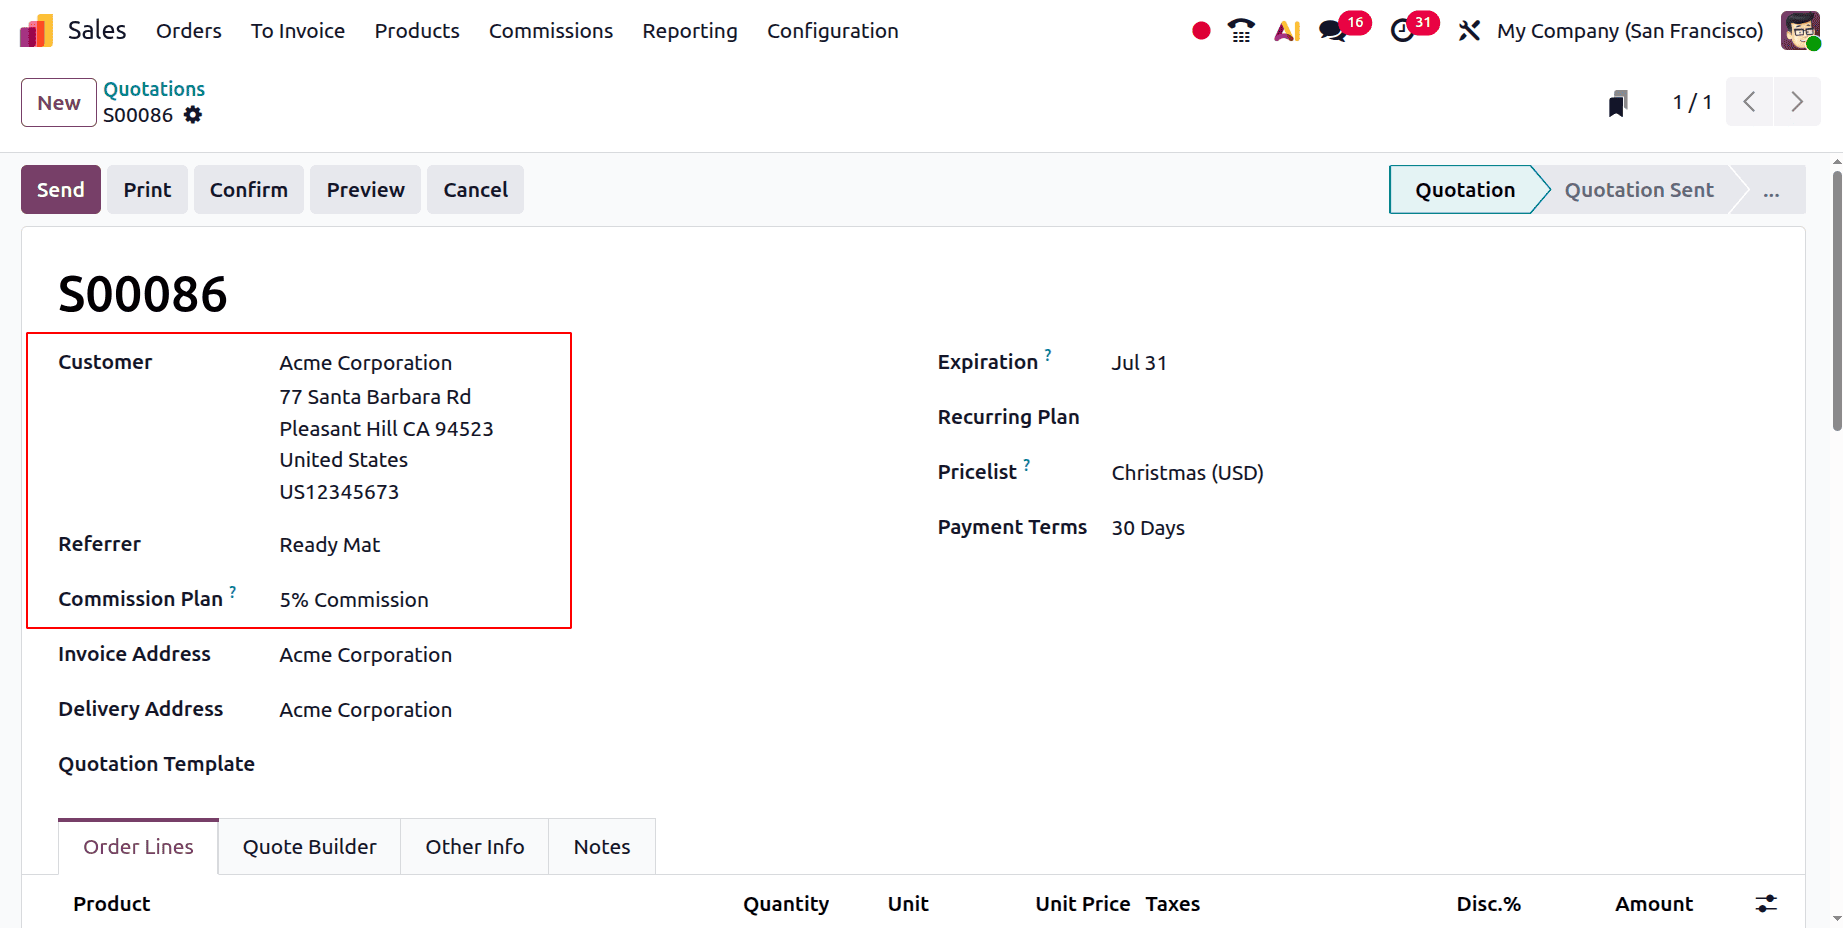This screenshot has height=928, width=1843.
Task: Open the activities clock icon with 31 badge
Action: coord(1413,27)
